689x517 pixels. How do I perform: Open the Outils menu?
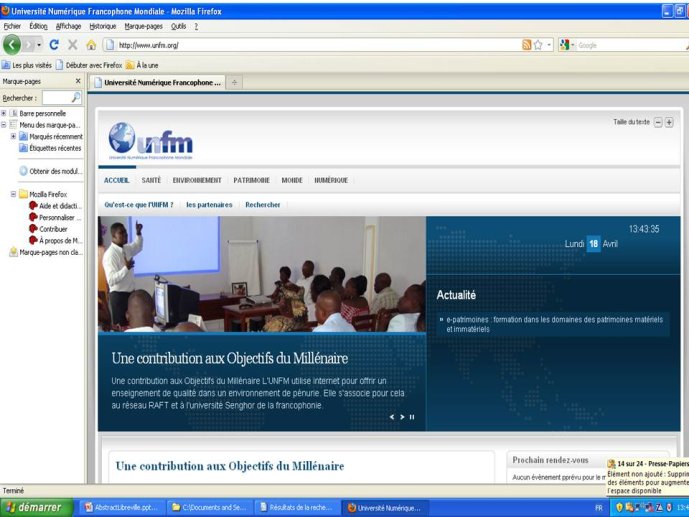coord(178,26)
